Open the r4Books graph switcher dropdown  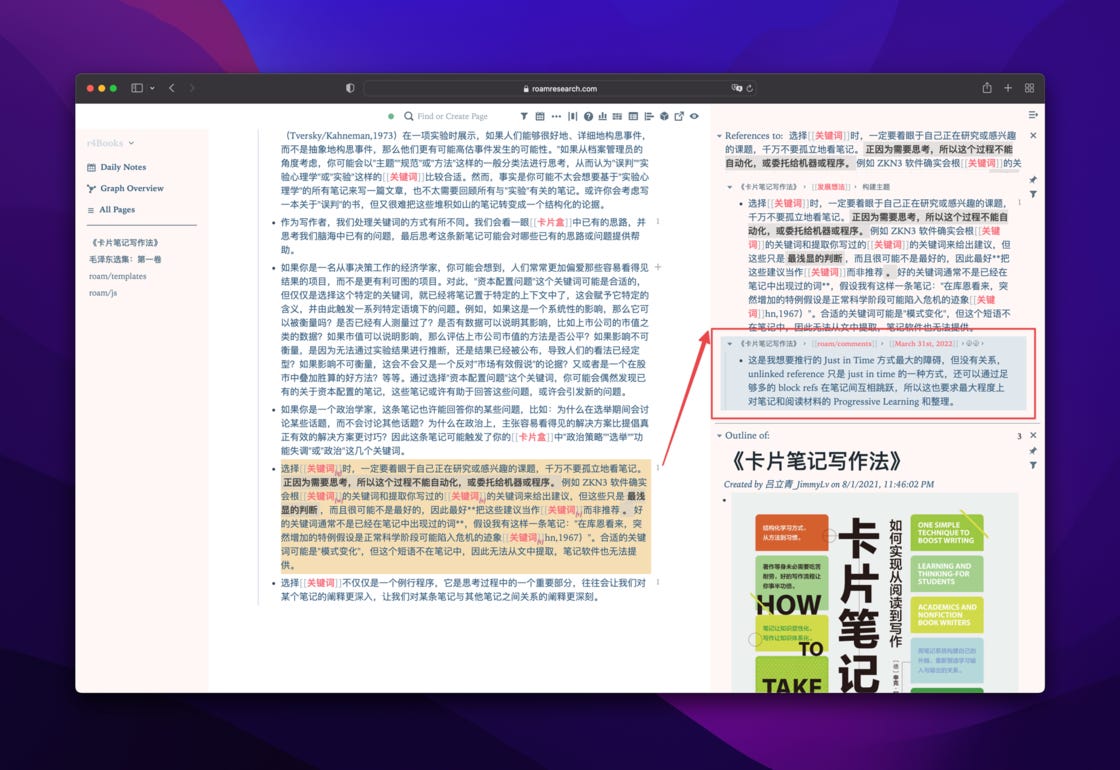[x=110, y=143]
